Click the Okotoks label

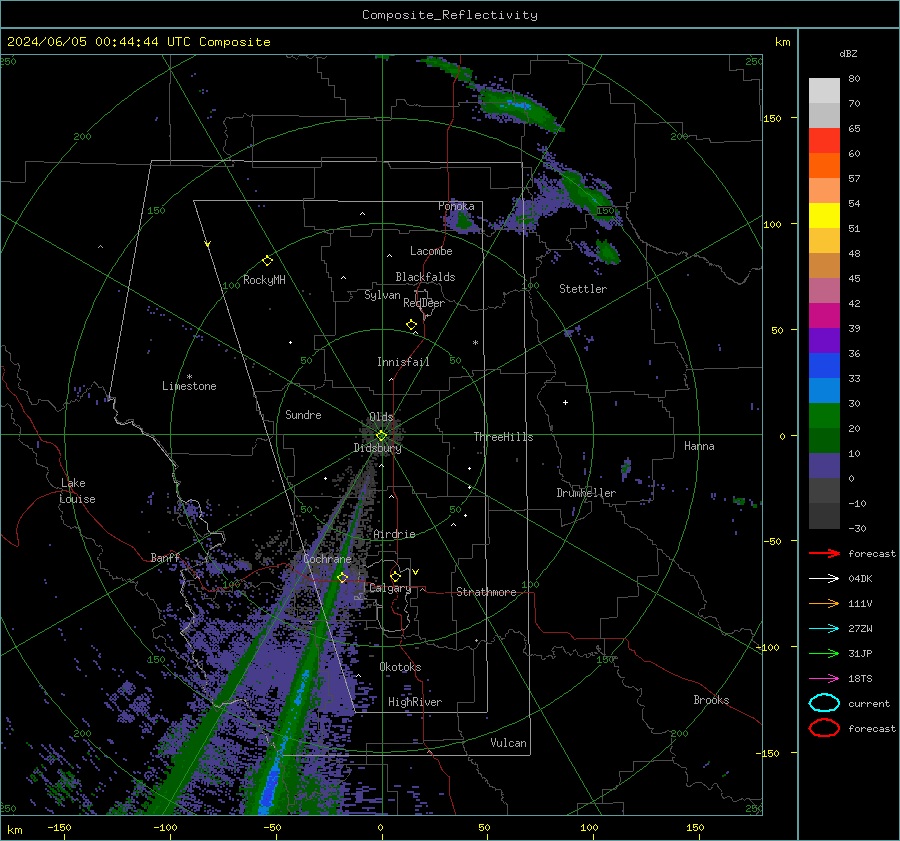[400, 667]
